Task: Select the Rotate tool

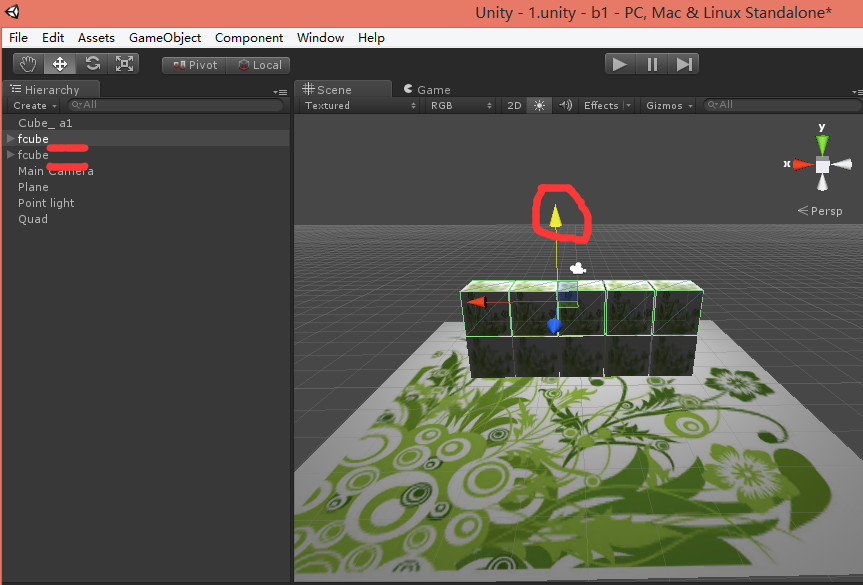Action: click(92, 64)
